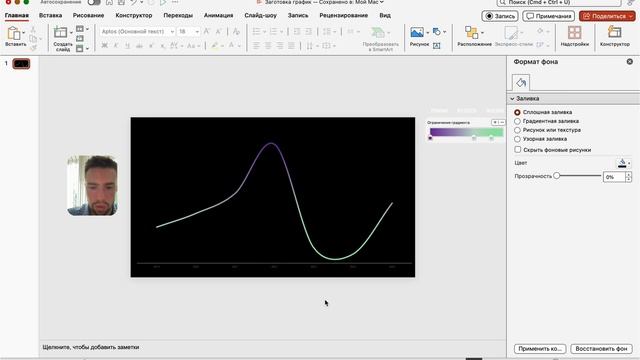Toggle italic with the К icon
This screenshot has height=360, width=640.
(116, 46)
